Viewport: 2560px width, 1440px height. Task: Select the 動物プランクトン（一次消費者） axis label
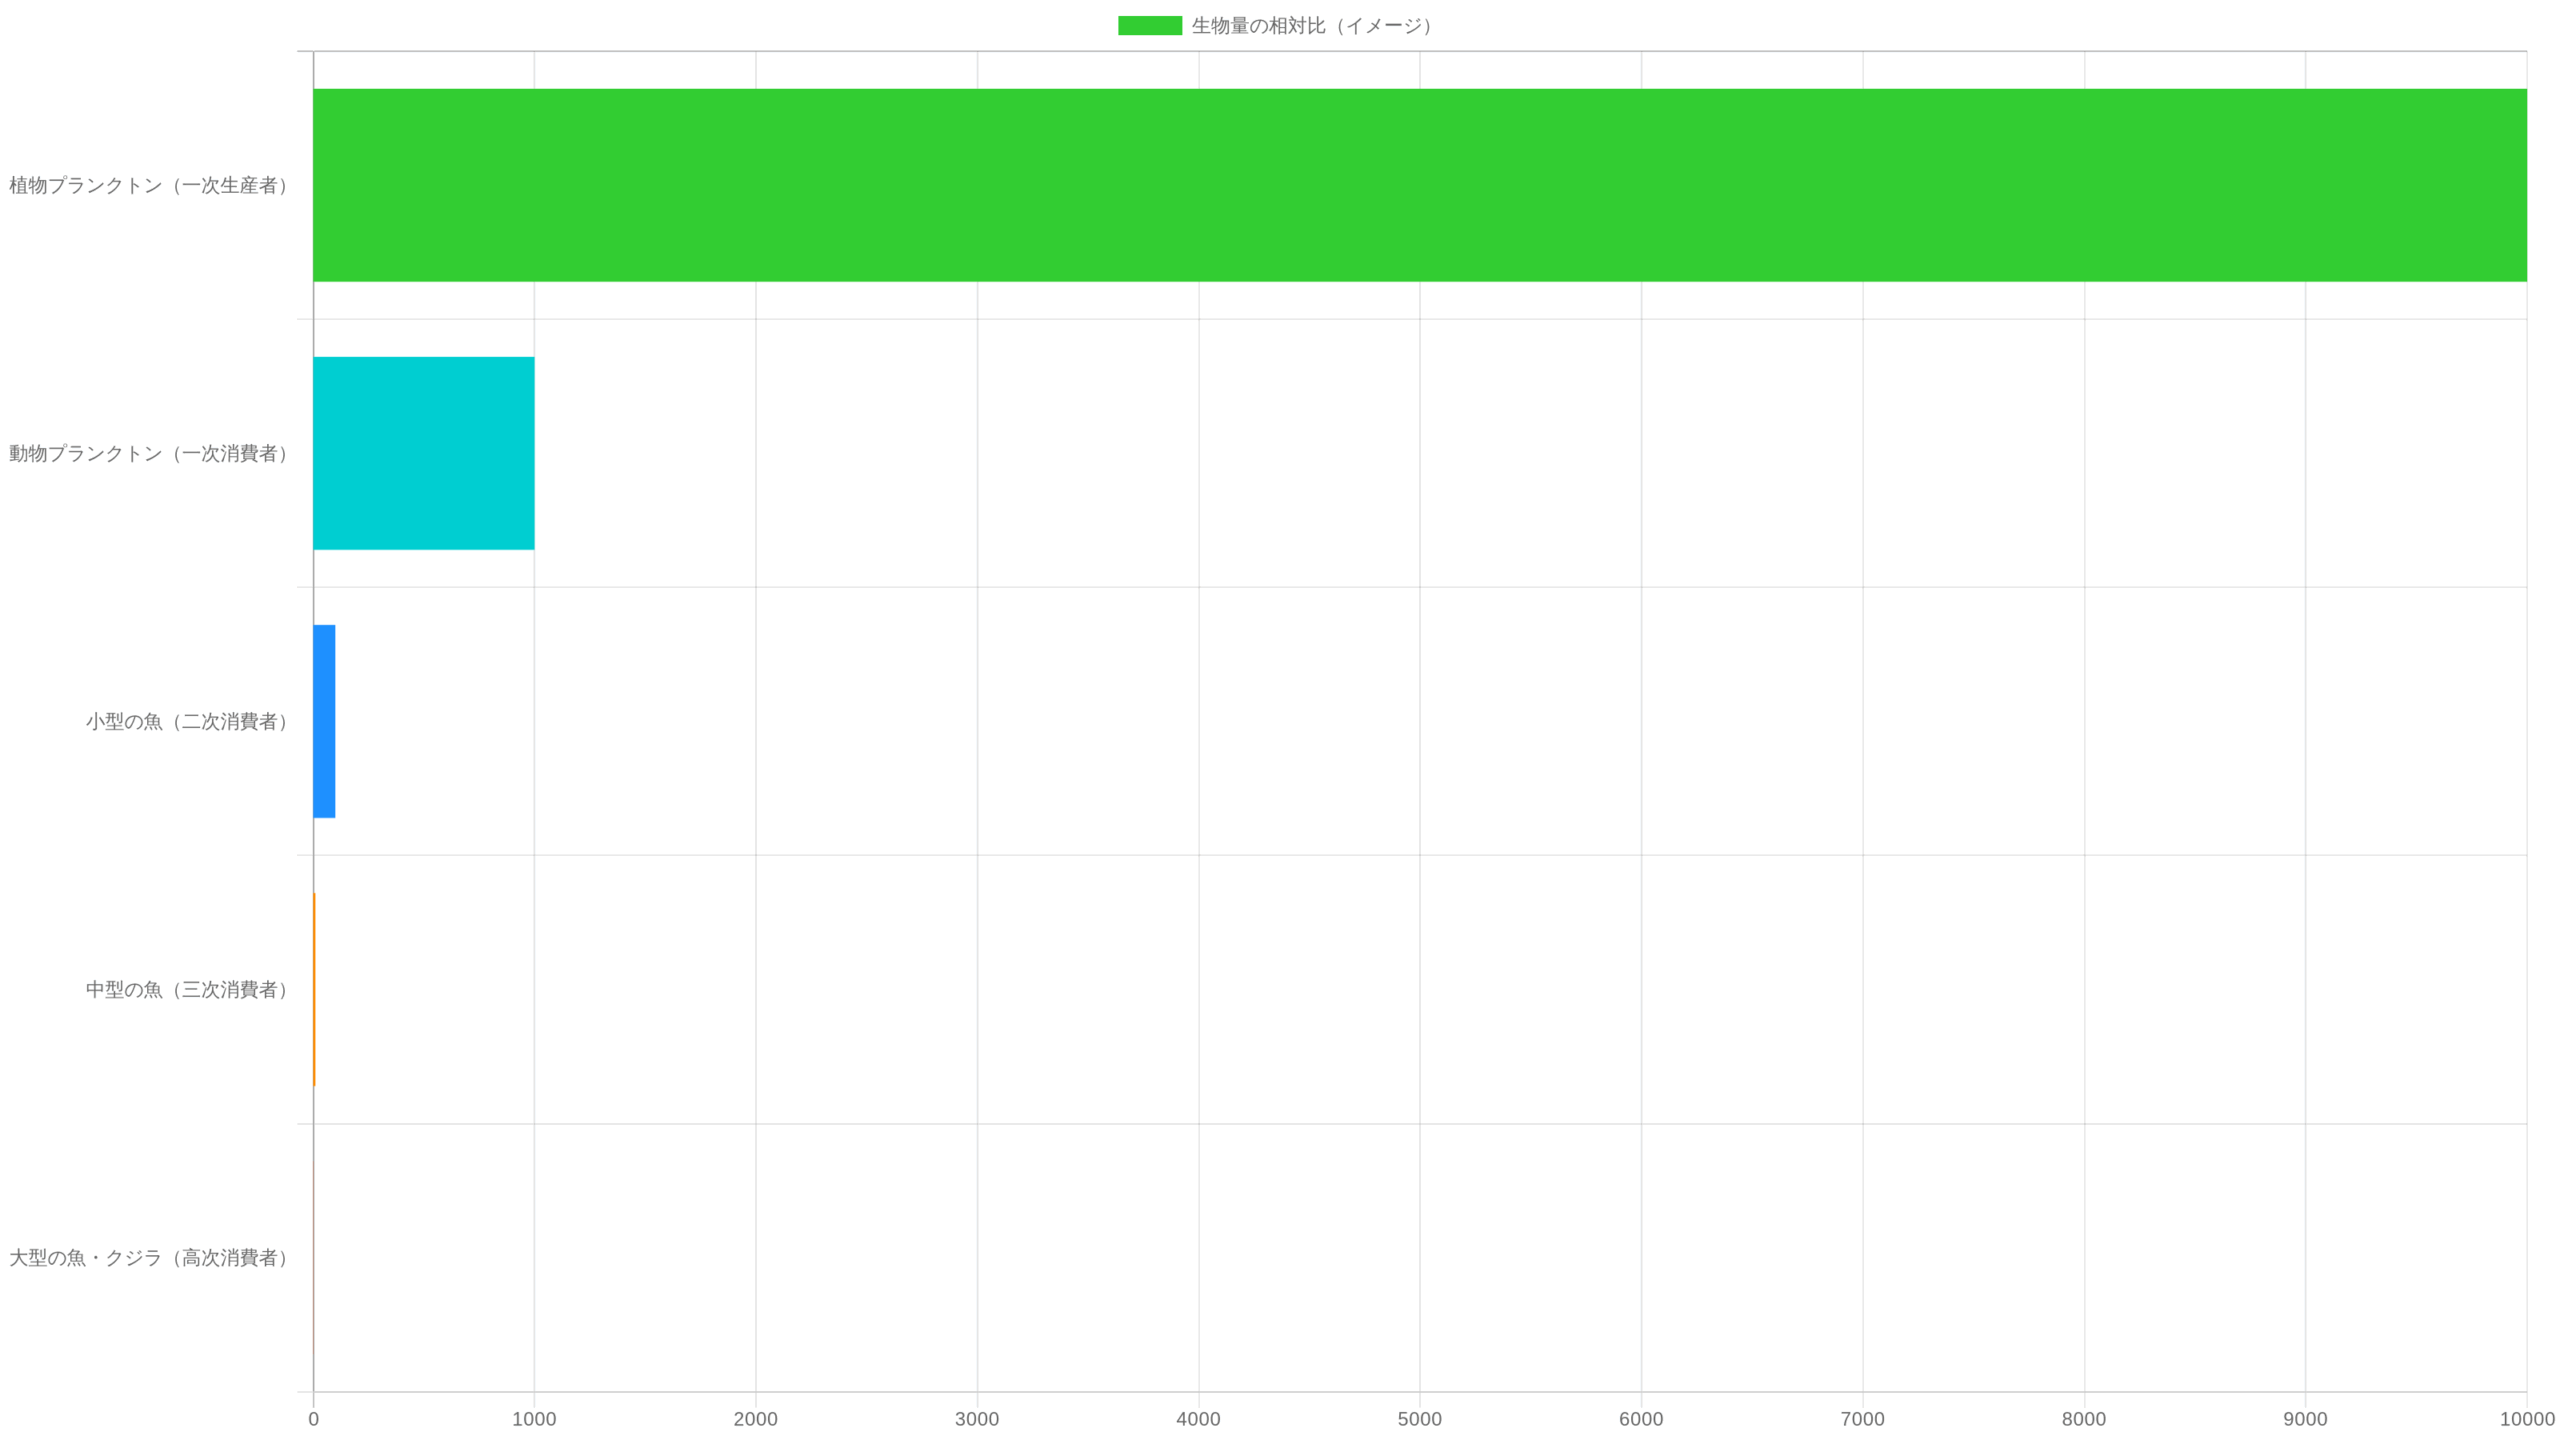point(150,453)
